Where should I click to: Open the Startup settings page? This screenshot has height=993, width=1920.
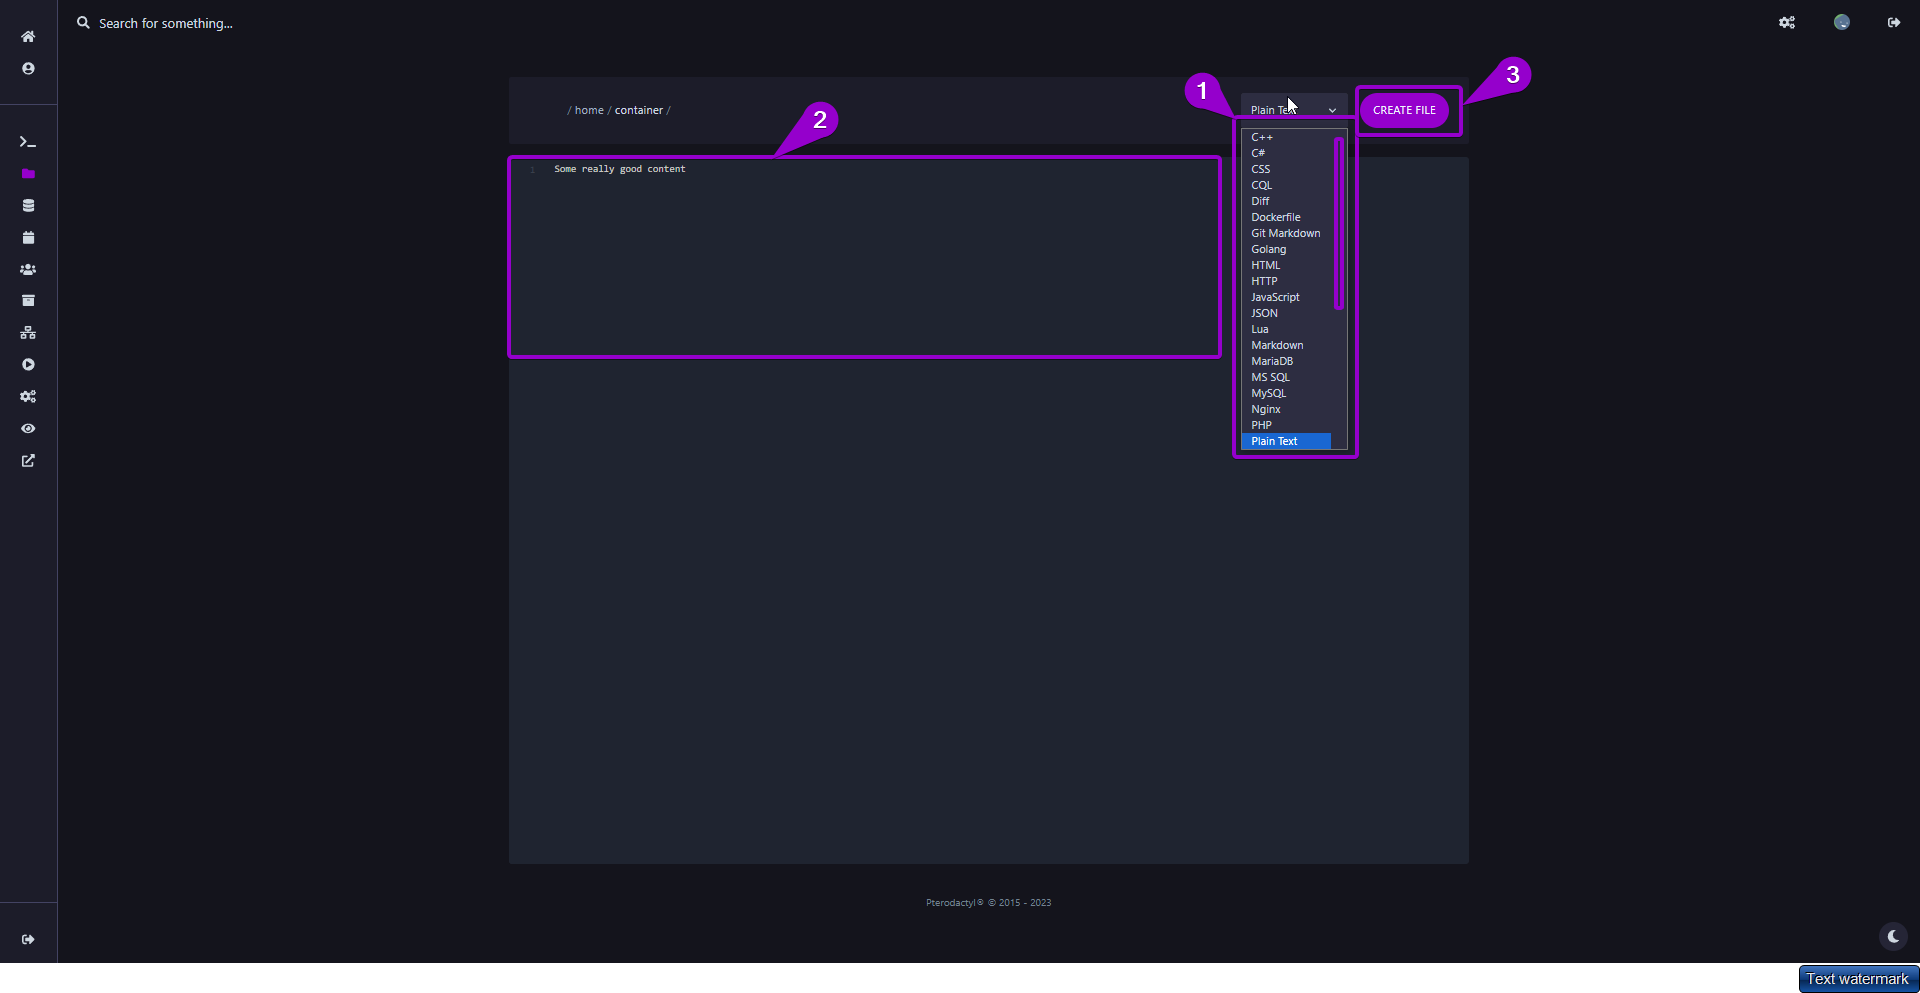(28, 365)
